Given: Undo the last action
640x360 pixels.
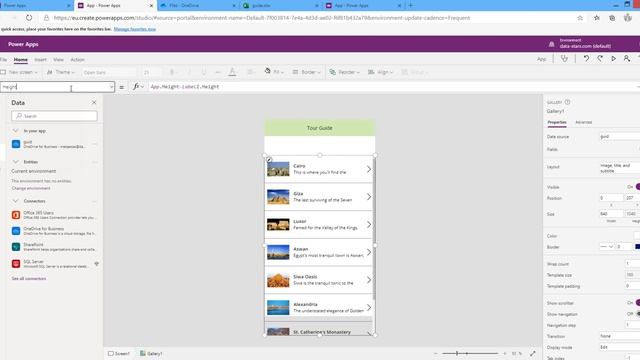Looking at the screenshot, I should 586,59.
